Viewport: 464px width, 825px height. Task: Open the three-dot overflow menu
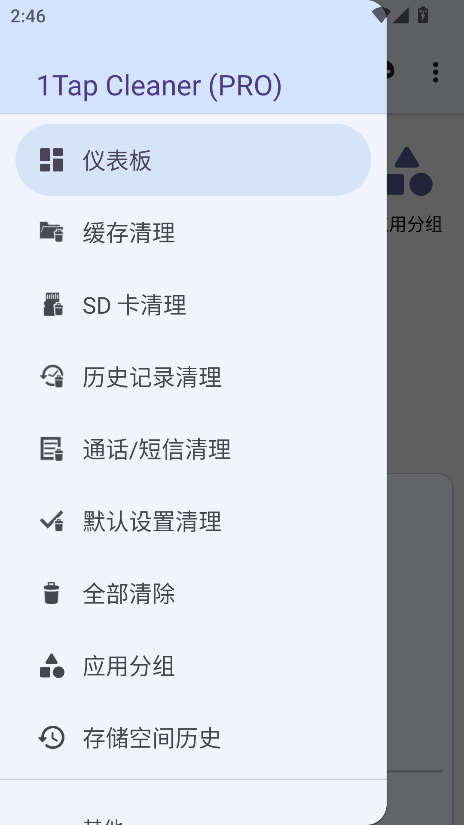click(x=435, y=72)
